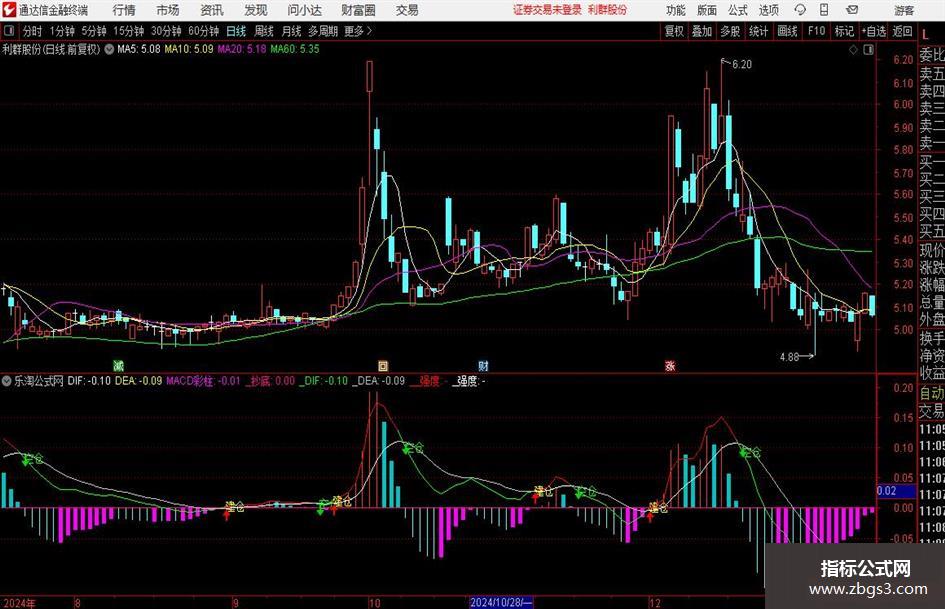The width and height of the screenshot is (945, 609).
Task: Add stock via +自选 button
Action: click(x=874, y=31)
